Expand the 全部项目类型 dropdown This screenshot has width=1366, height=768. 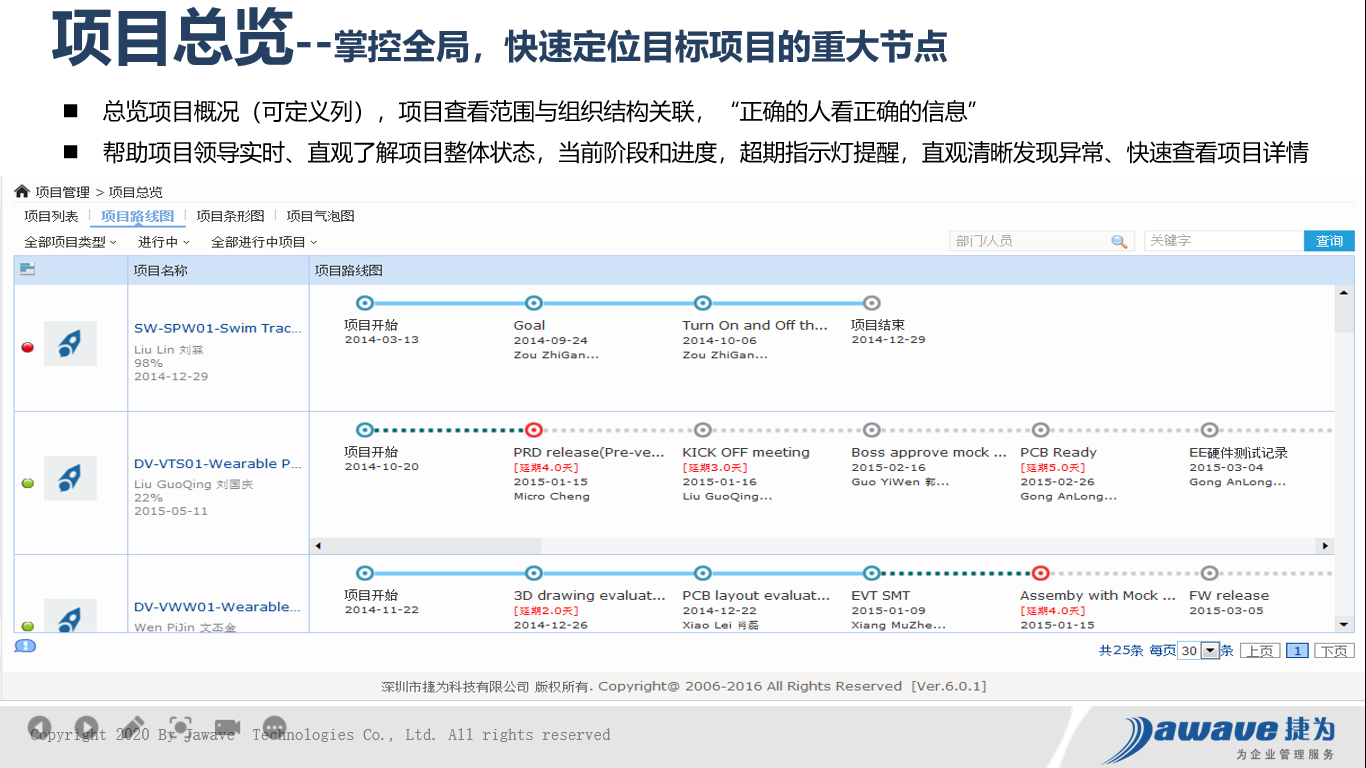coord(70,242)
